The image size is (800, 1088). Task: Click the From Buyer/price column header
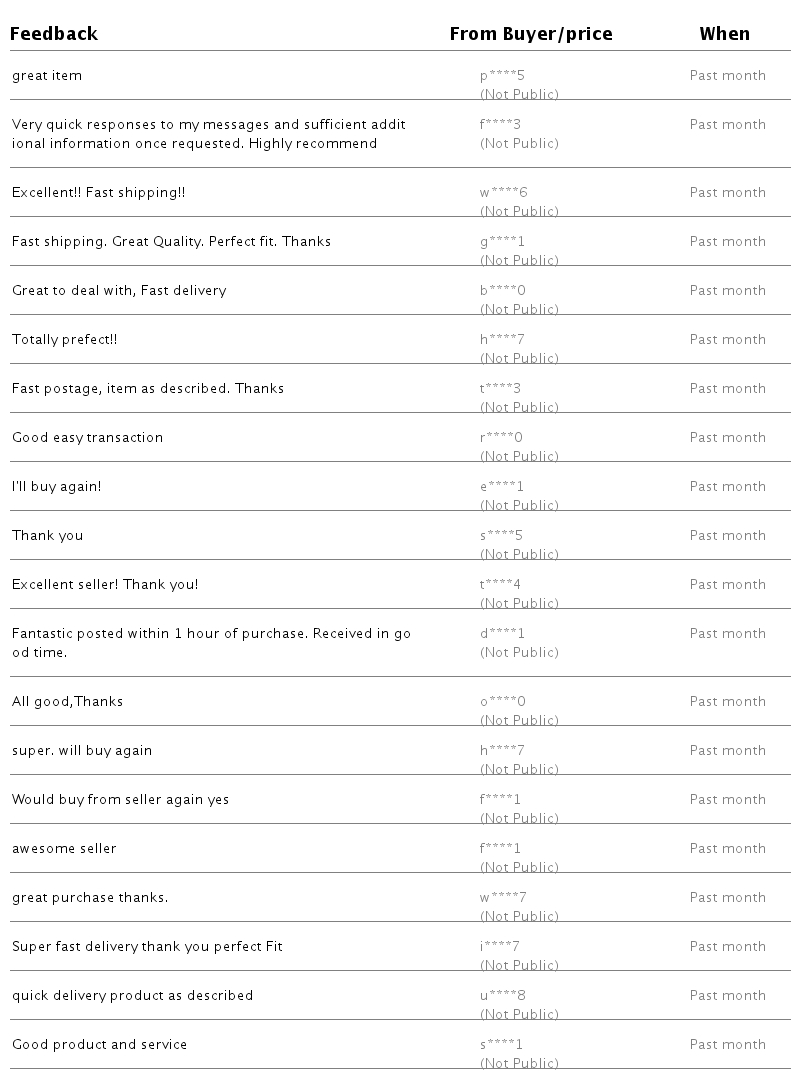[530, 34]
